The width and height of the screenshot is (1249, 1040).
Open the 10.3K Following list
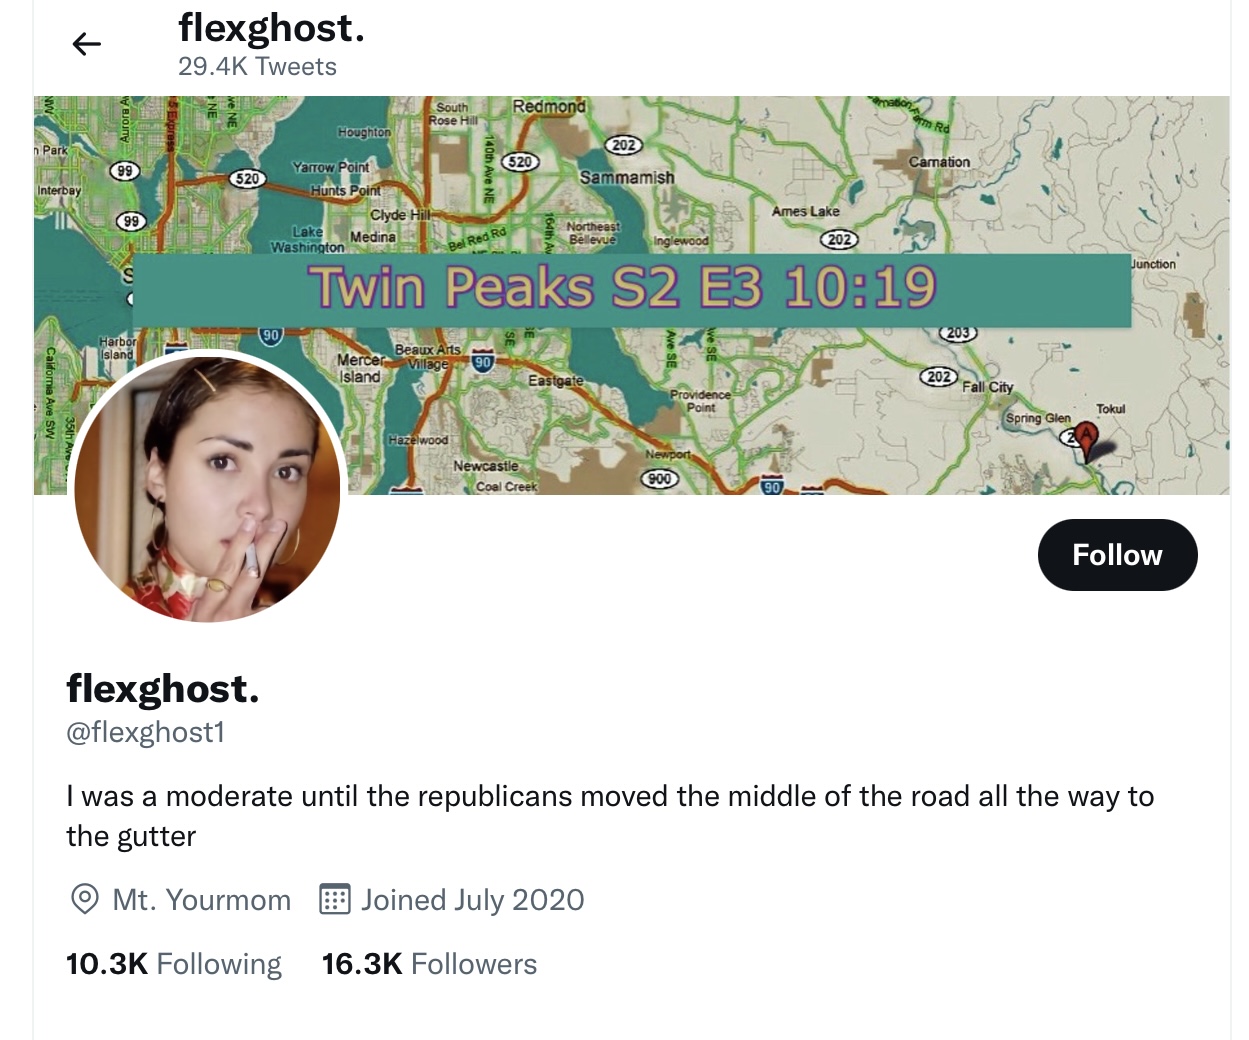pos(174,964)
